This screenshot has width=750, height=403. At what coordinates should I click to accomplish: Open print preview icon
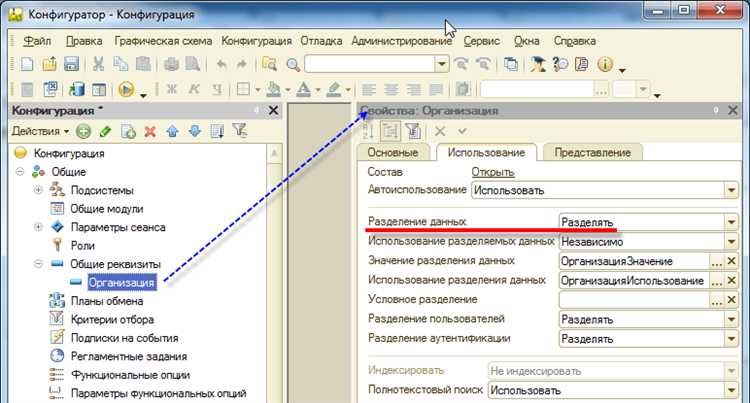tap(192, 64)
